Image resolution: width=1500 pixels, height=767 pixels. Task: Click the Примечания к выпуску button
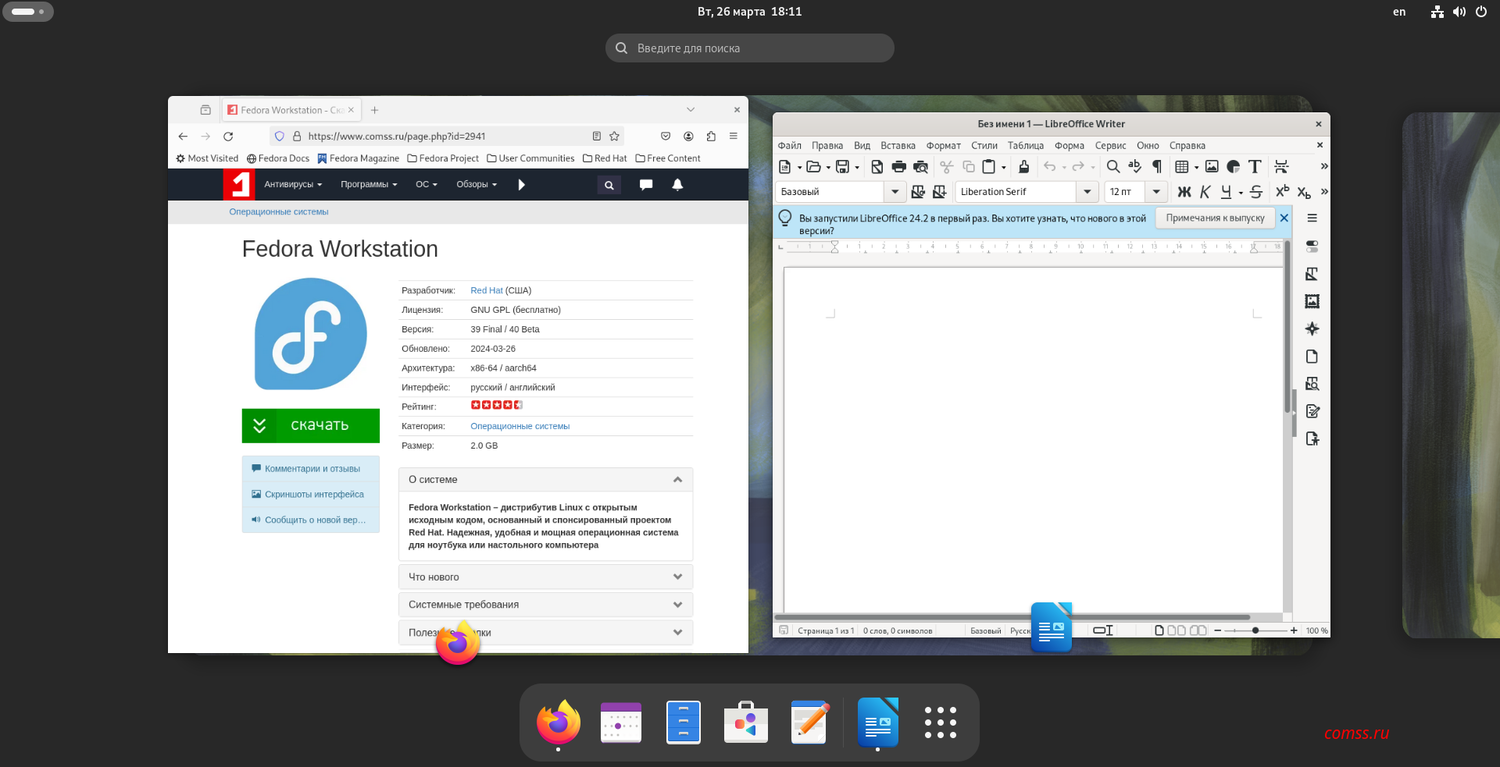(x=1215, y=217)
